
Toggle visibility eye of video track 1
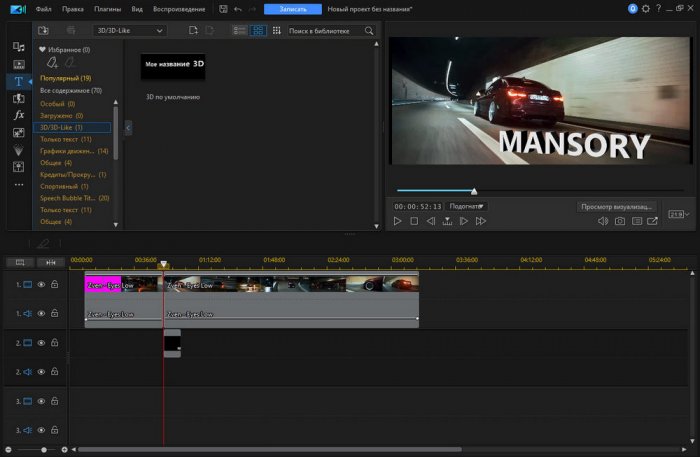click(x=41, y=285)
